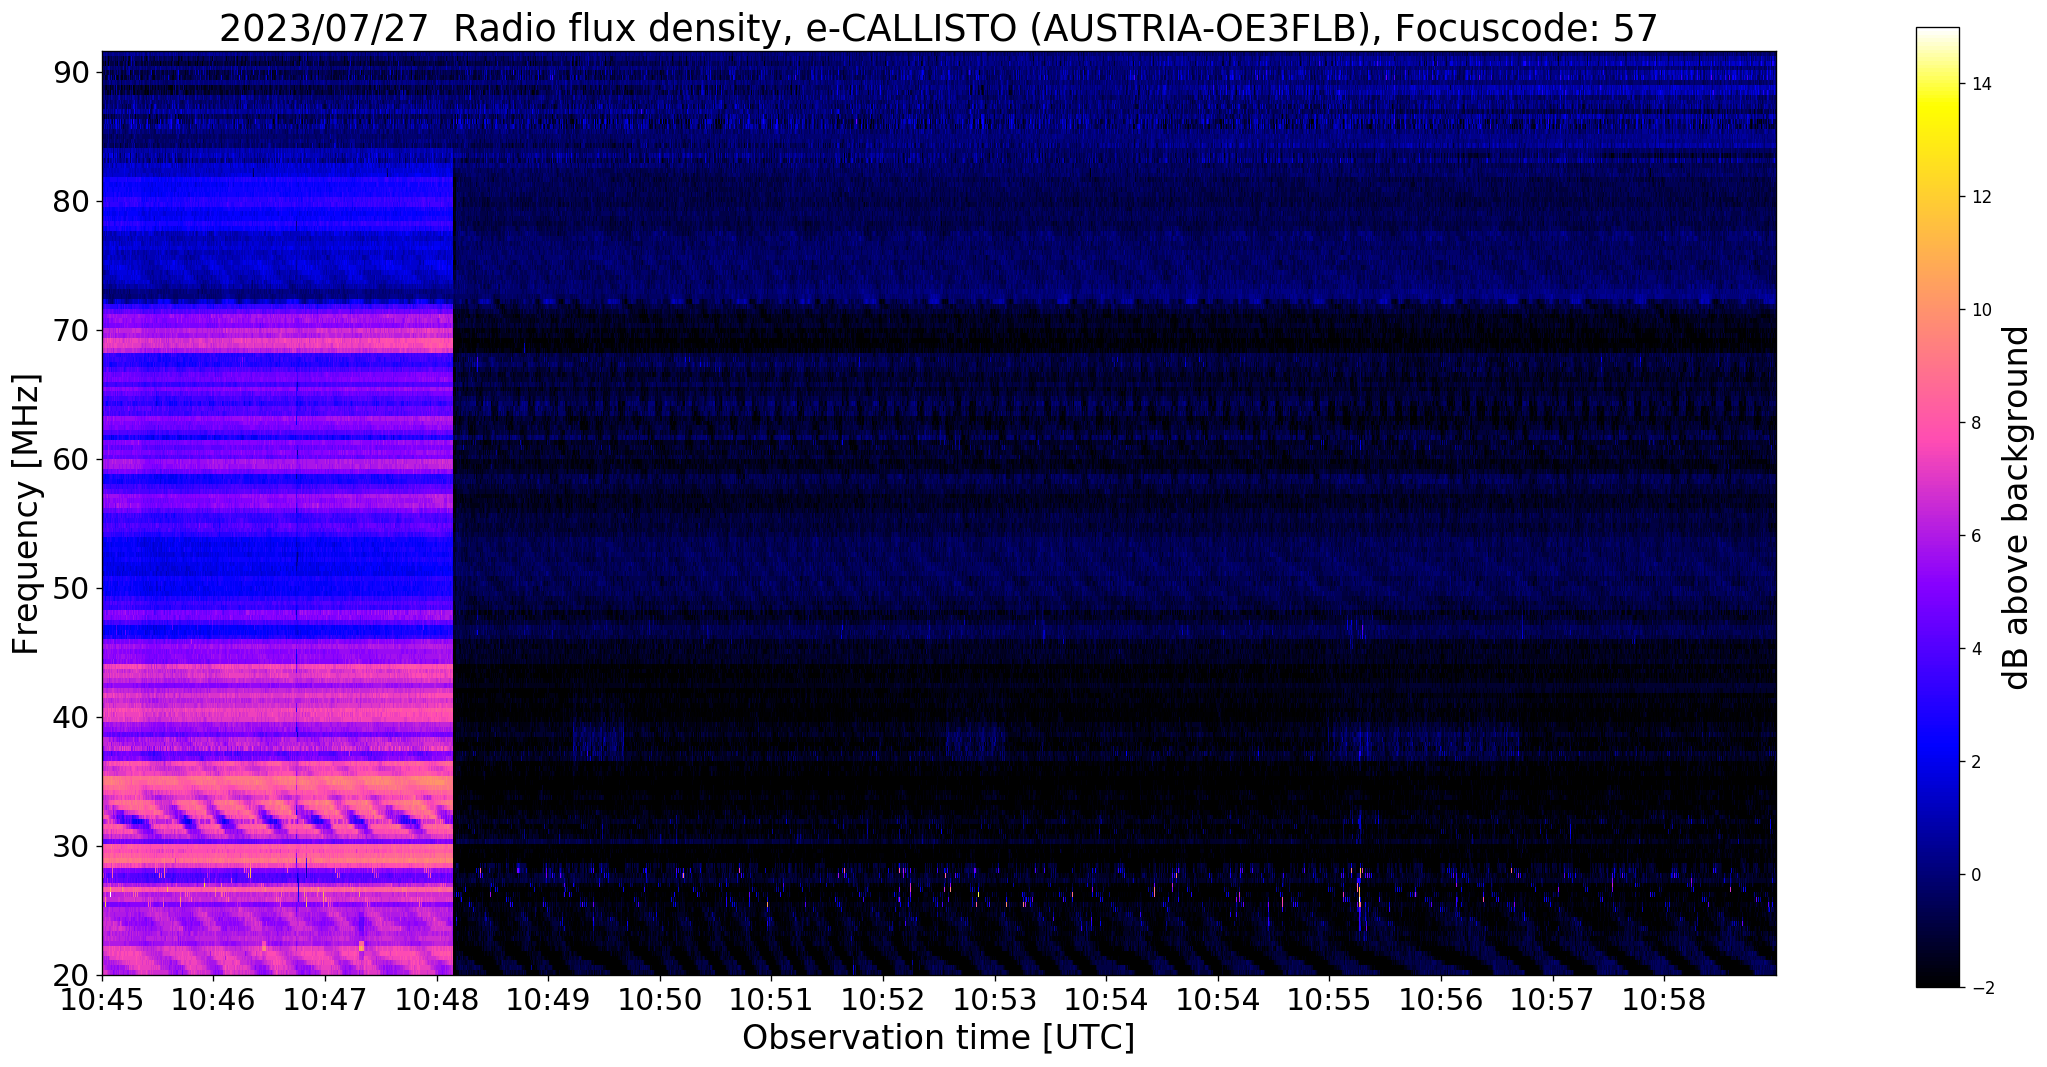Click the colorbar tick value 4

click(1975, 650)
